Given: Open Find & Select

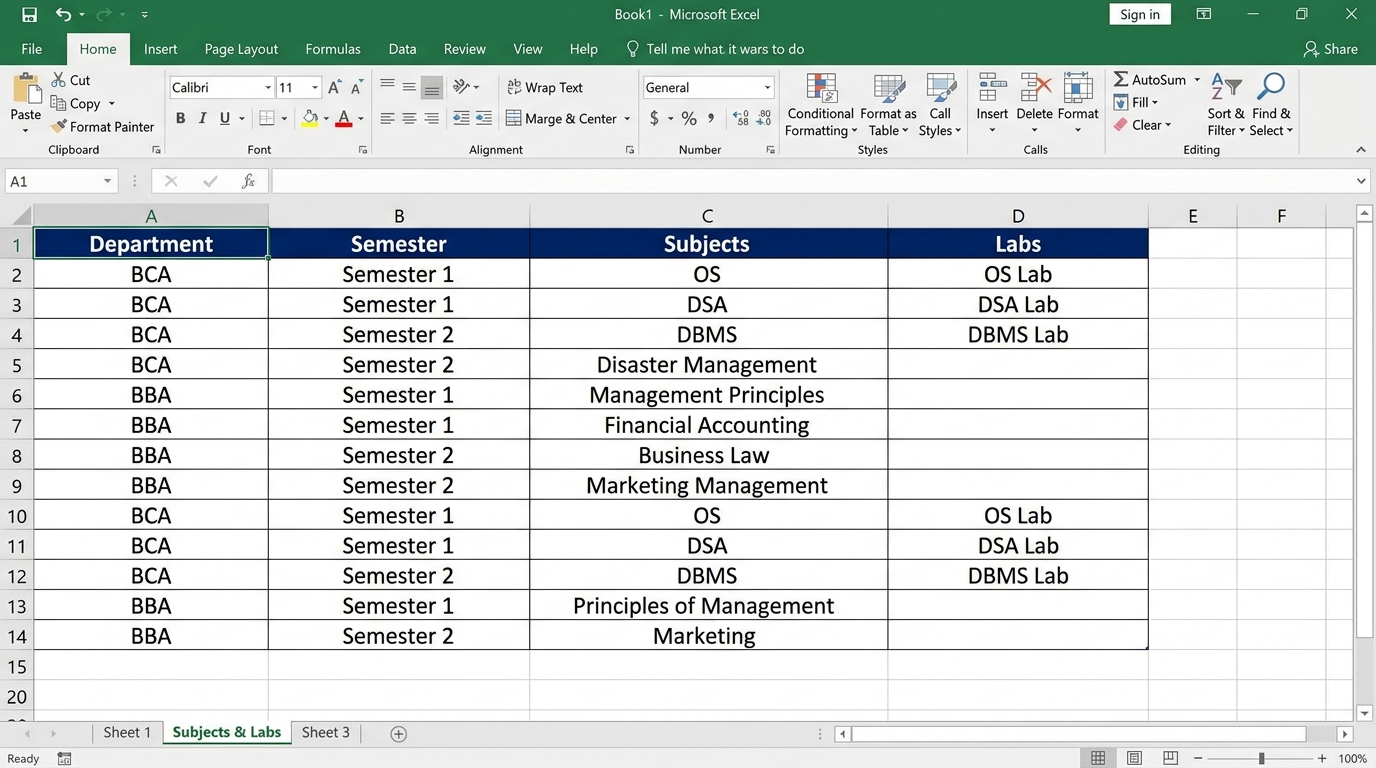Looking at the screenshot, I should (x=1271, y=104).
